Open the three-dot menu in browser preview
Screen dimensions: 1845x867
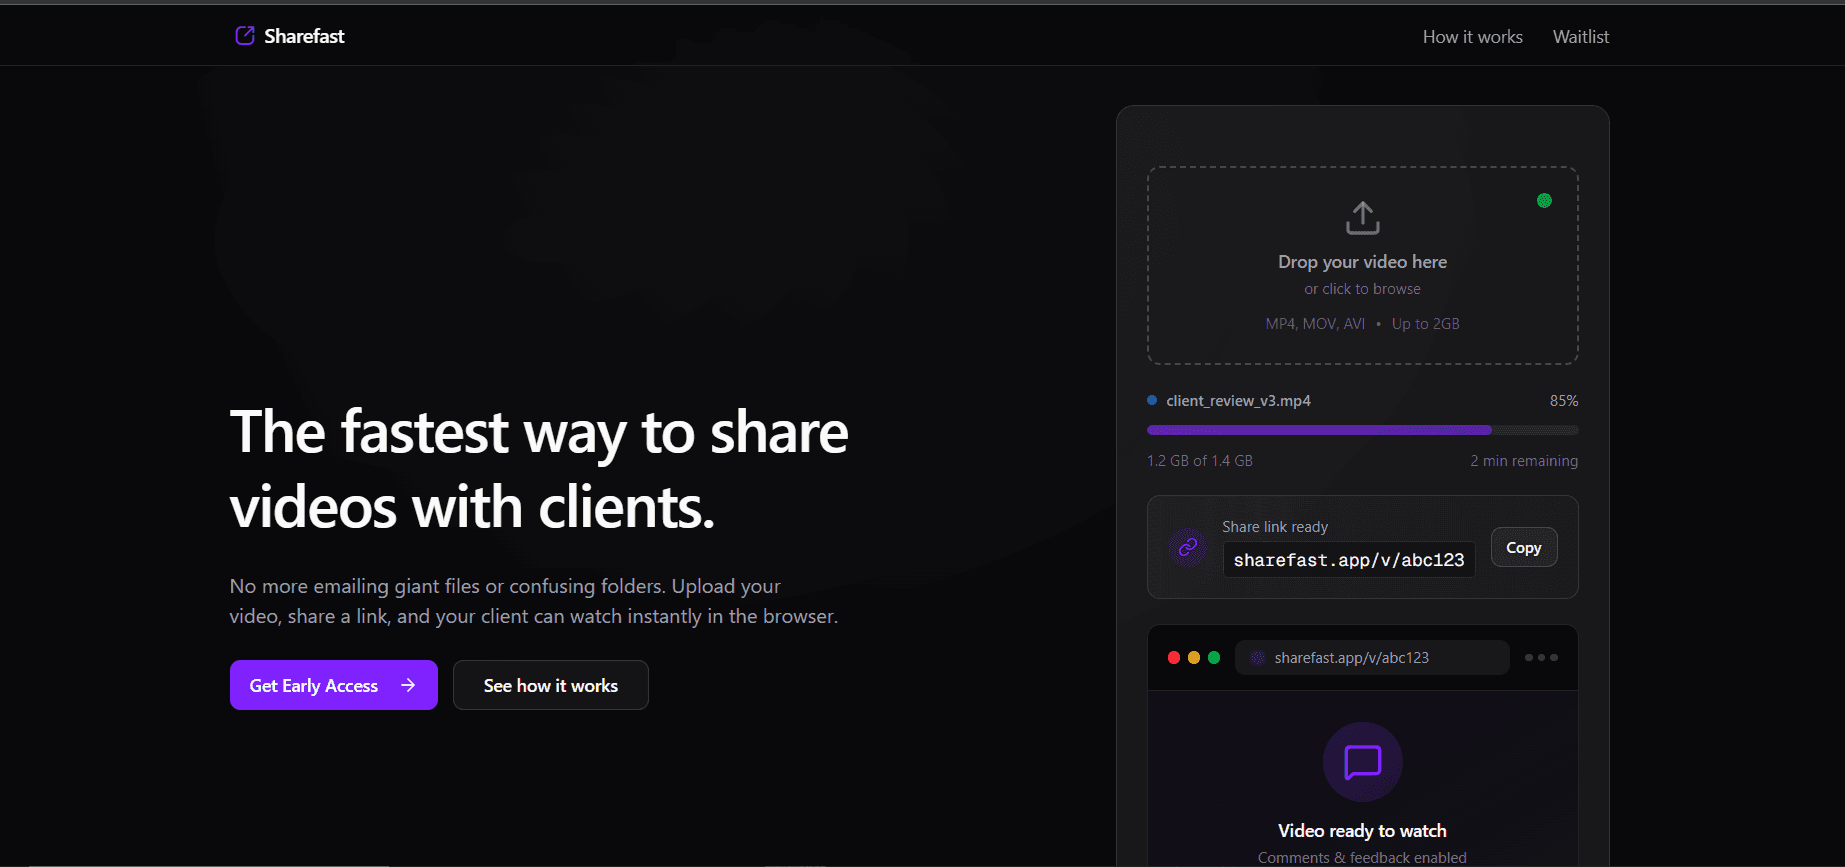click(1541, 658)
